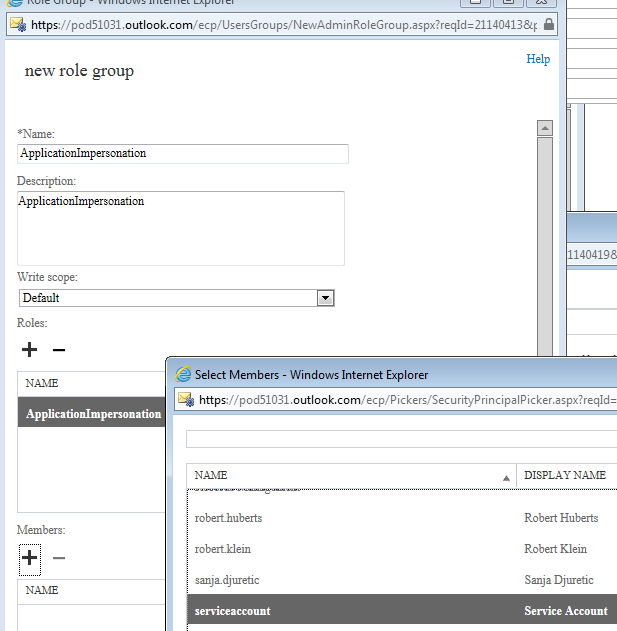Click the minus icon under Roles
The width and height of the screenshot is (617, 631).
[58, 349]
